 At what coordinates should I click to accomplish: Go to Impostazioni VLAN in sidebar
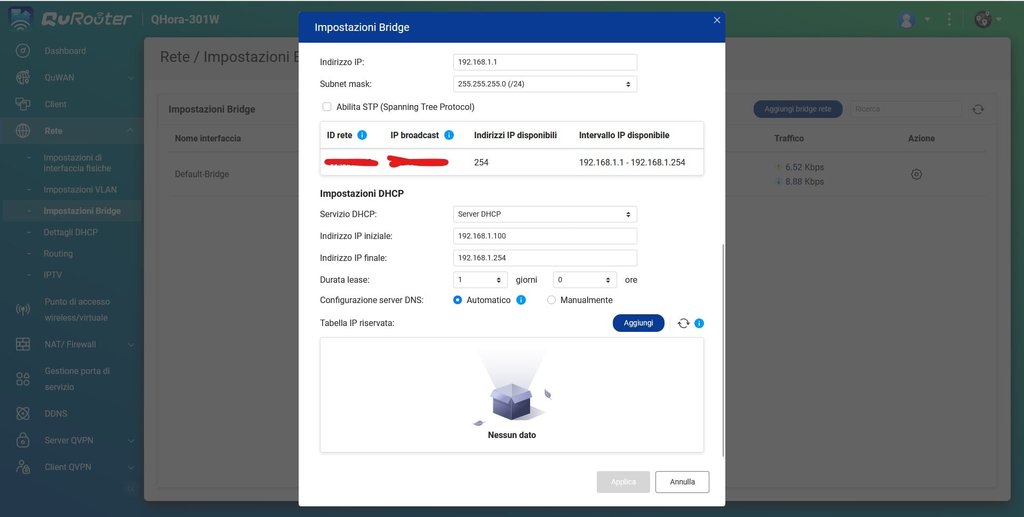tap(81, 190)
